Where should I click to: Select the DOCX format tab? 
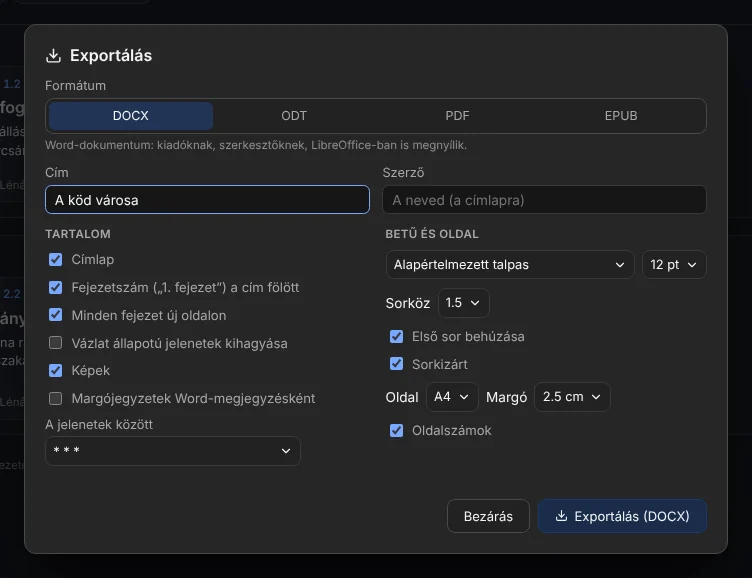(130, 116)
